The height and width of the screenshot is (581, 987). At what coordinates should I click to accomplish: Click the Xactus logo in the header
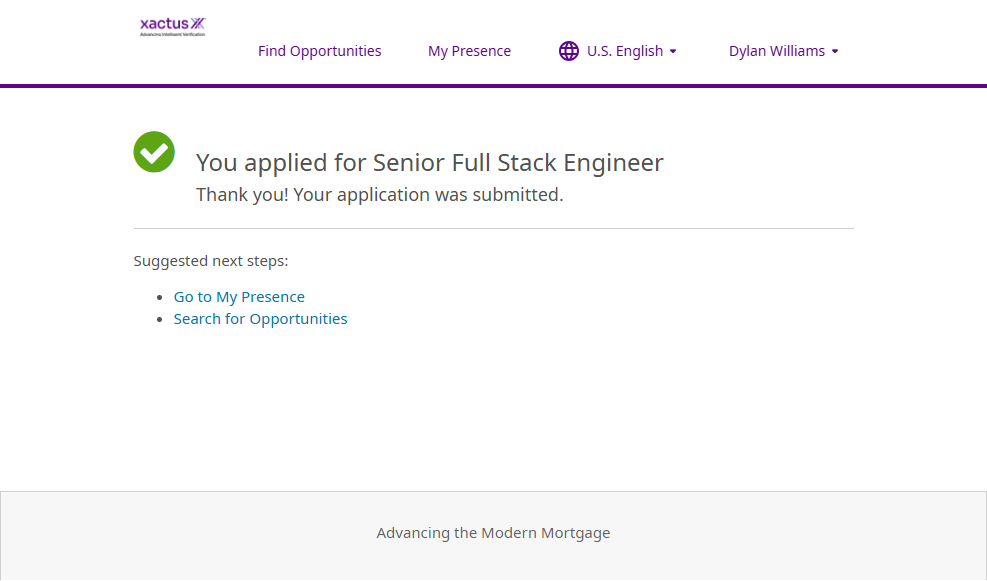(172, 22)
